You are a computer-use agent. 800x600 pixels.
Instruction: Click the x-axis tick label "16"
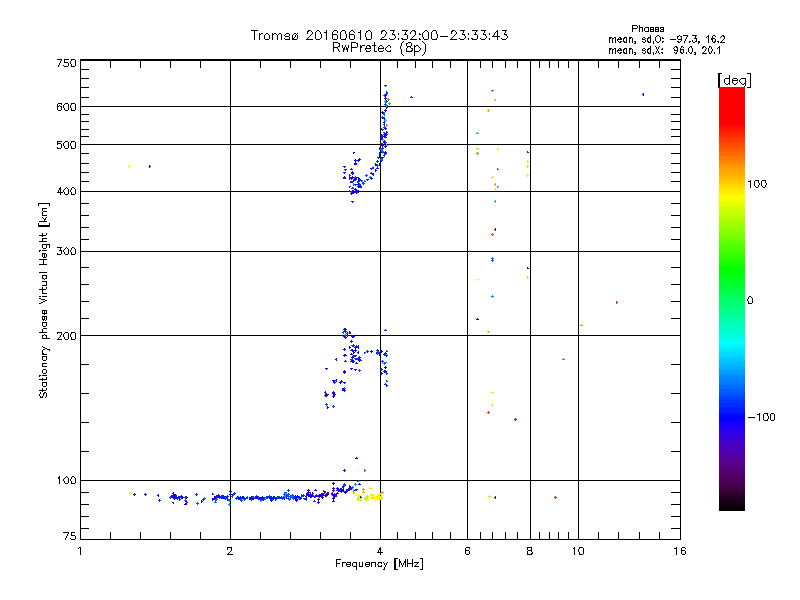click(x=680, y=551)
